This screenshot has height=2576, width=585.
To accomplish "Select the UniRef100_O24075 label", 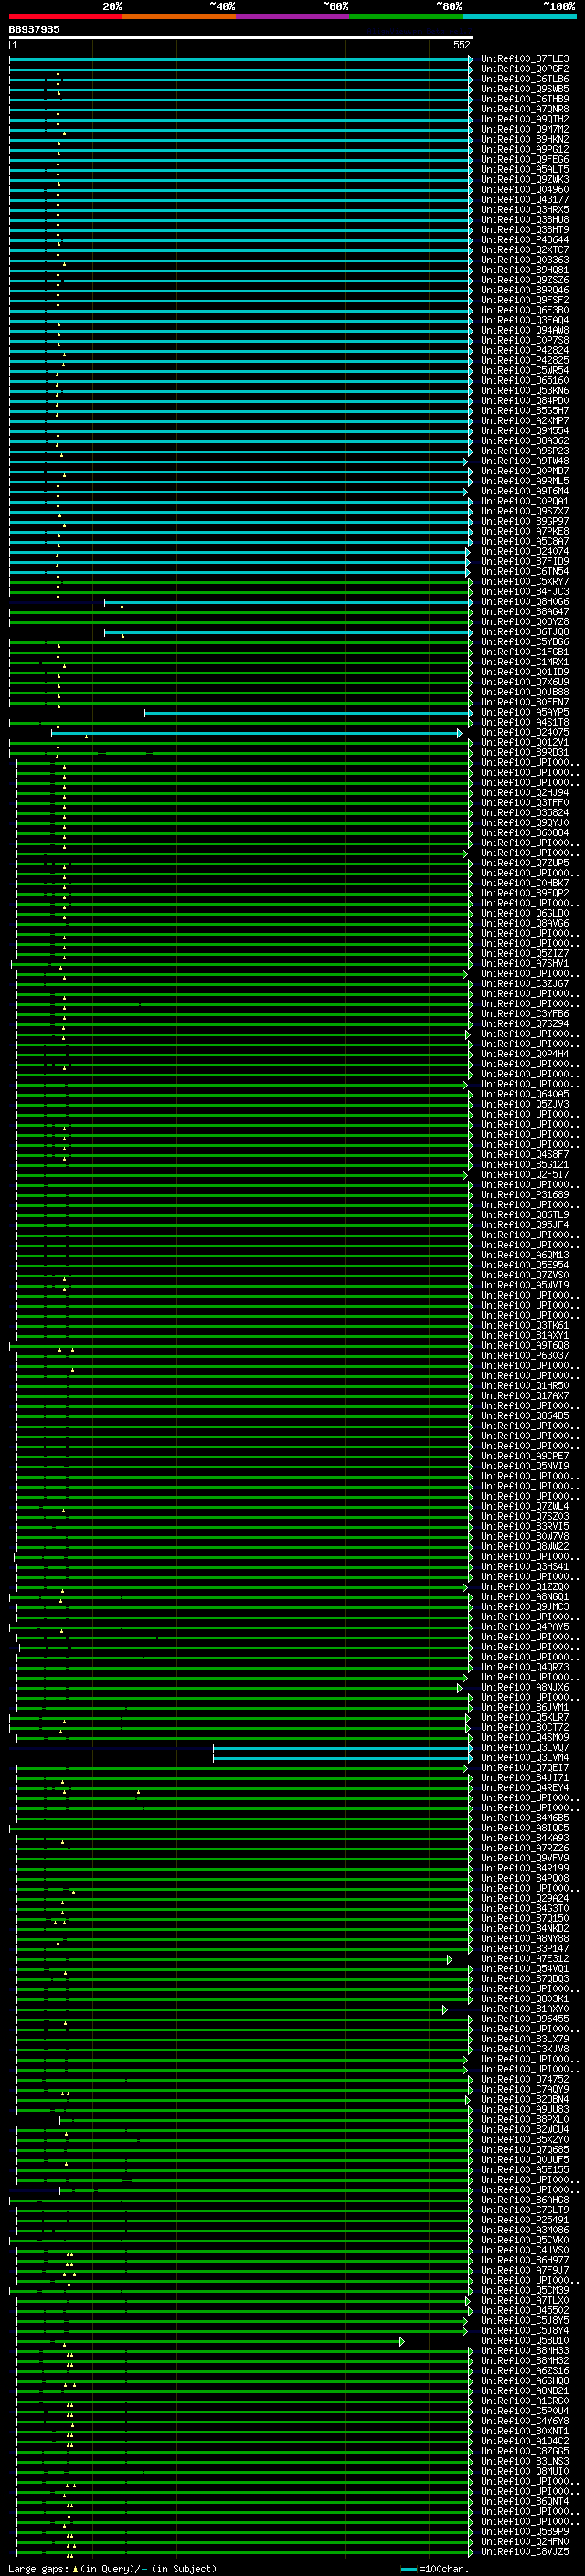I will click(525, 732).
